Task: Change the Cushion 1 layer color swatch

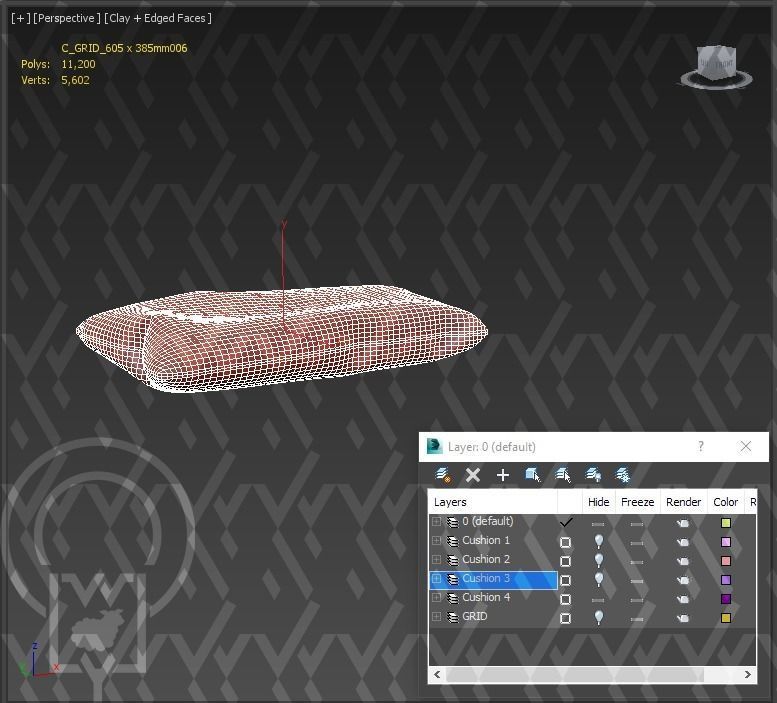Action: [726, 542]
